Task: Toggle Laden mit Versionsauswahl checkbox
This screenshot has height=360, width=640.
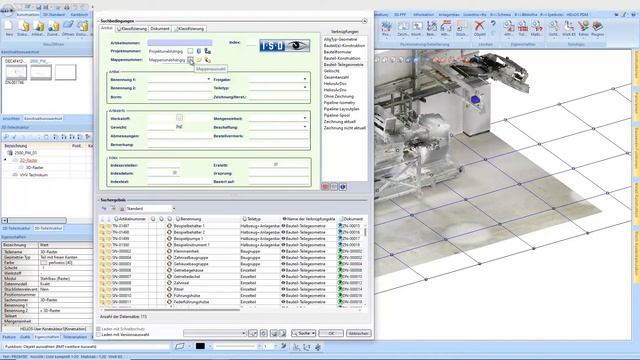Action: click(98, 334)
